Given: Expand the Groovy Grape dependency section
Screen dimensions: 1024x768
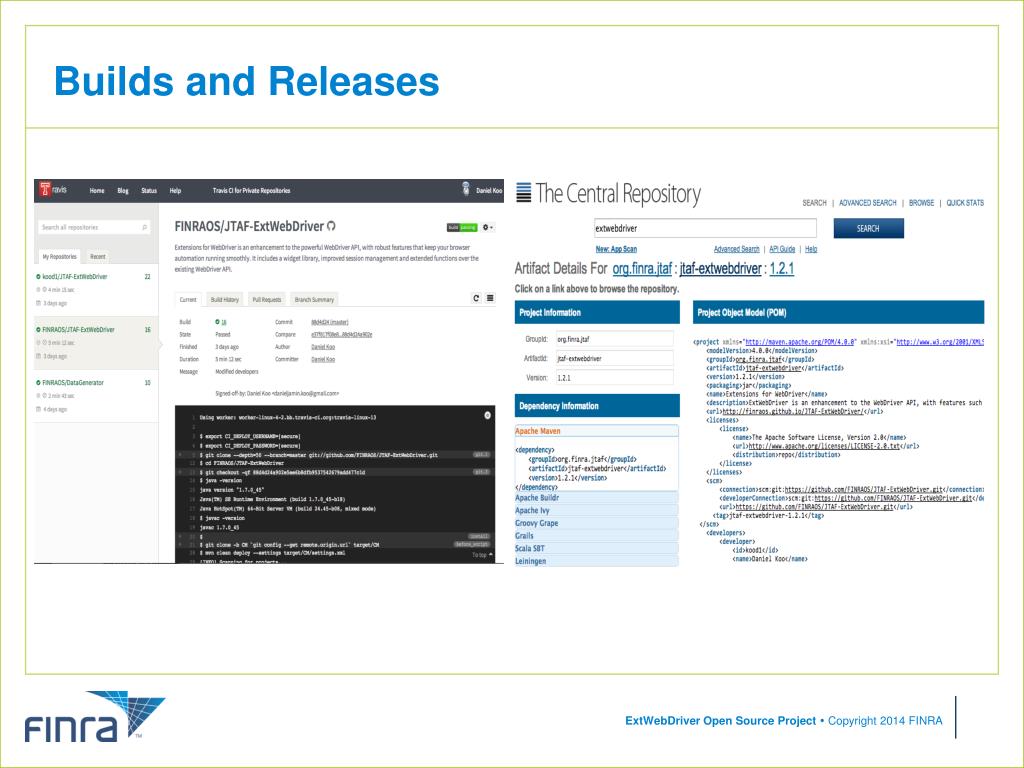Looking at the screenshot, I should pos(596,523).
